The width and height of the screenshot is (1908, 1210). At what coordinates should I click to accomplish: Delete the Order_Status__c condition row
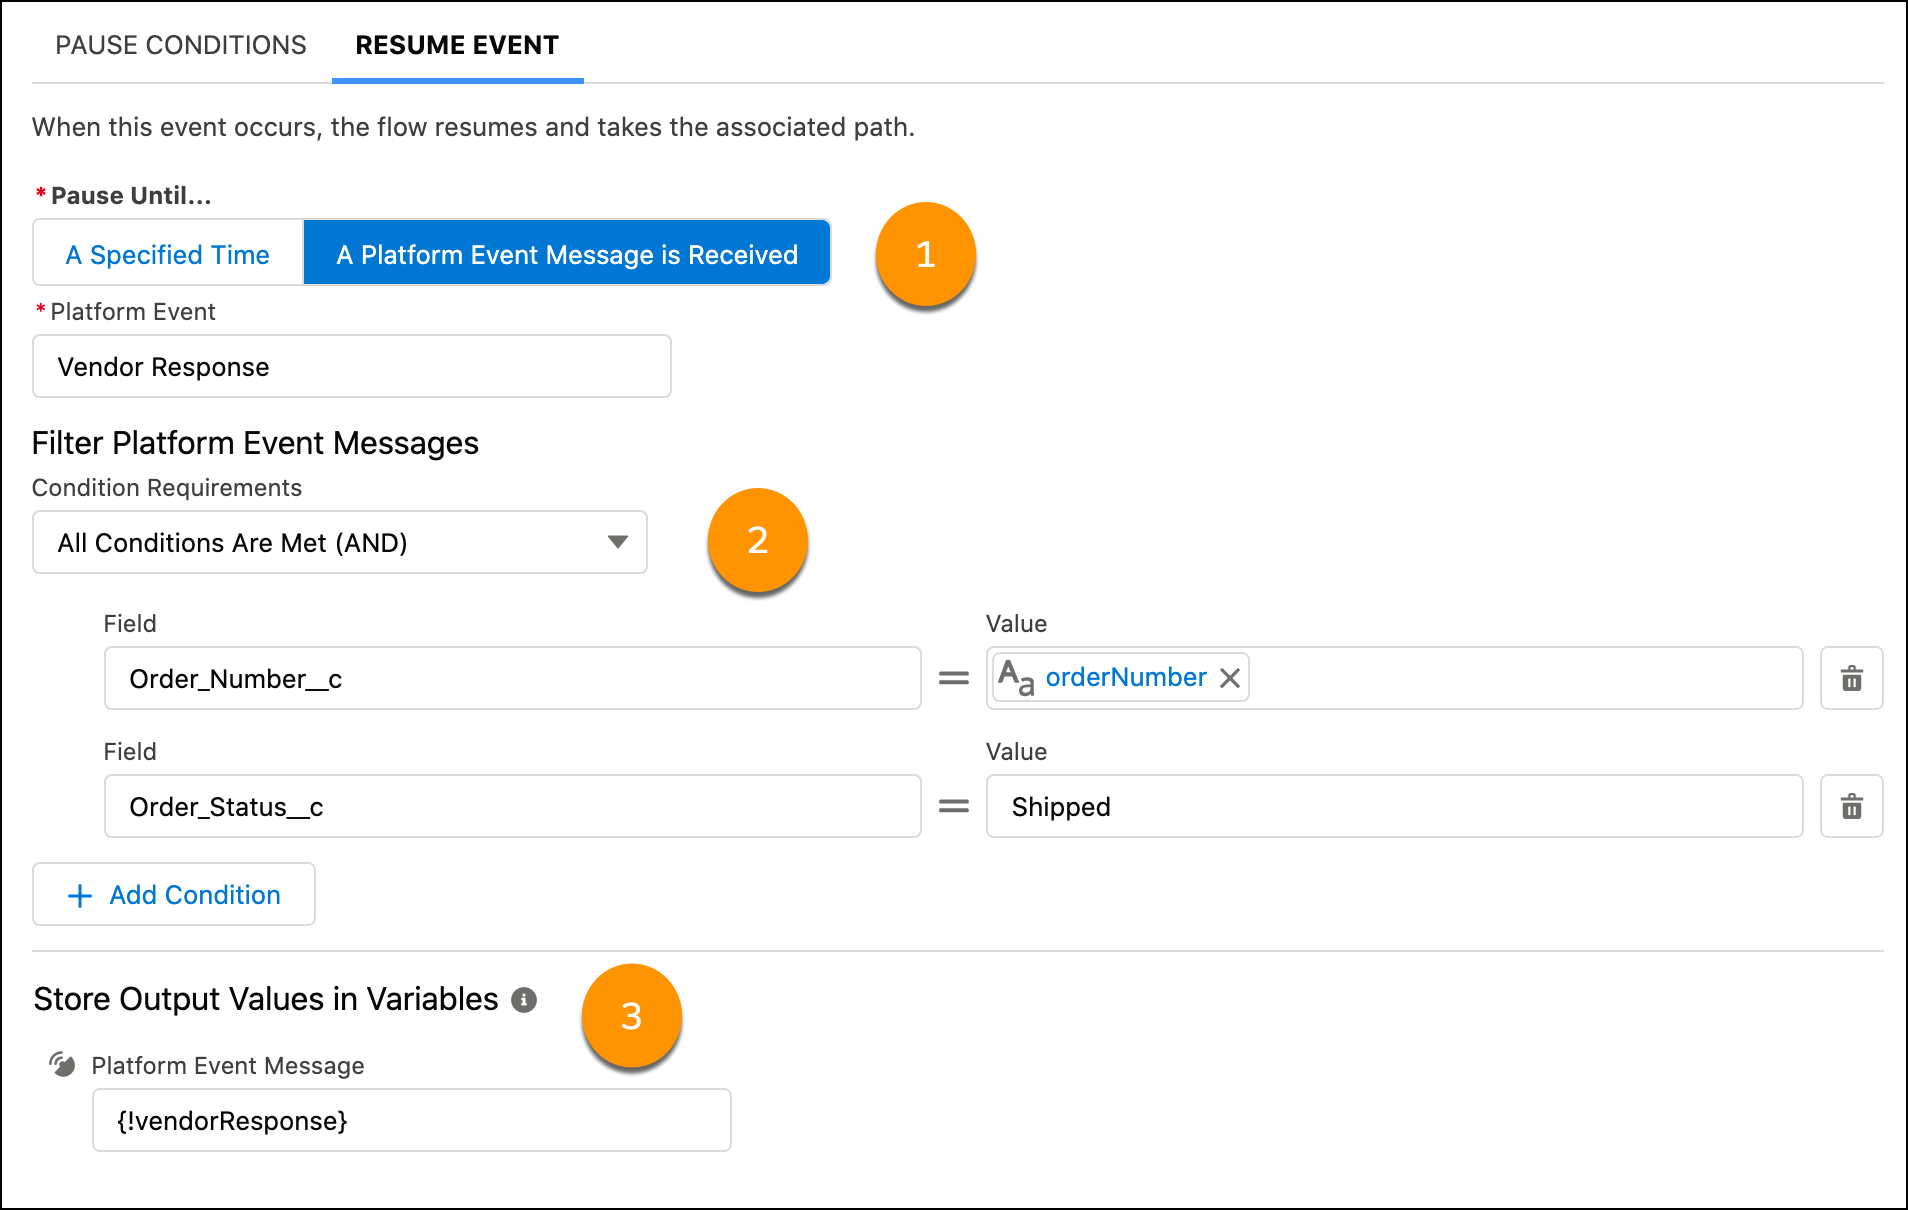[1851, 806]
